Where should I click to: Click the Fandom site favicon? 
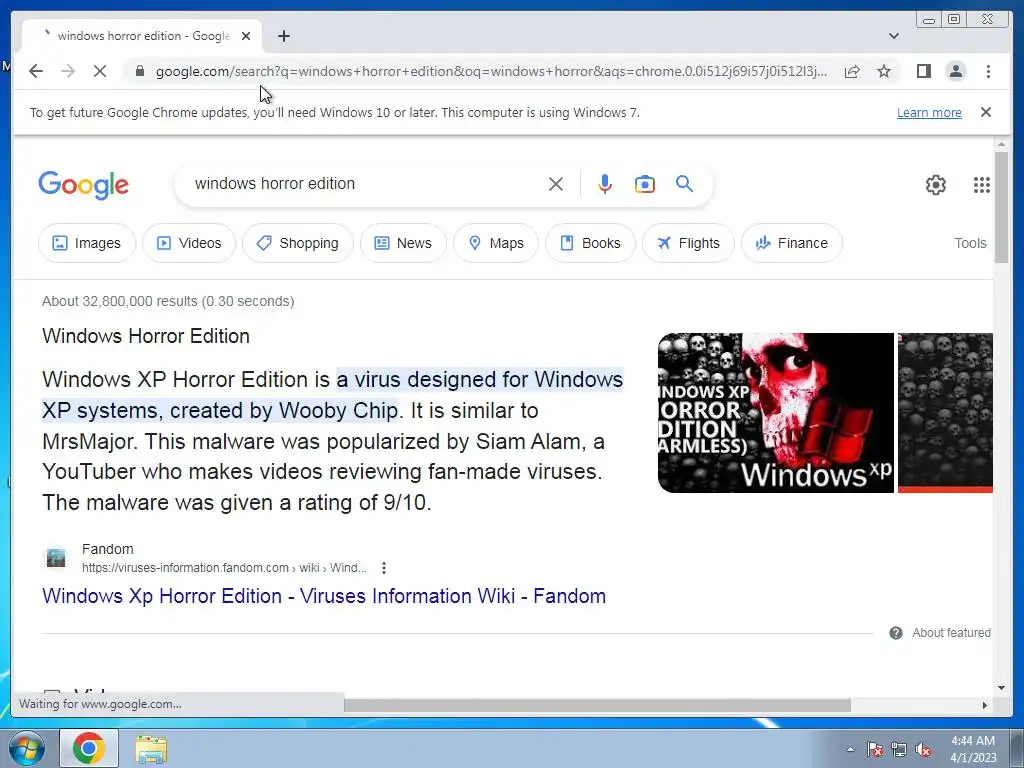tap(56, 558)
